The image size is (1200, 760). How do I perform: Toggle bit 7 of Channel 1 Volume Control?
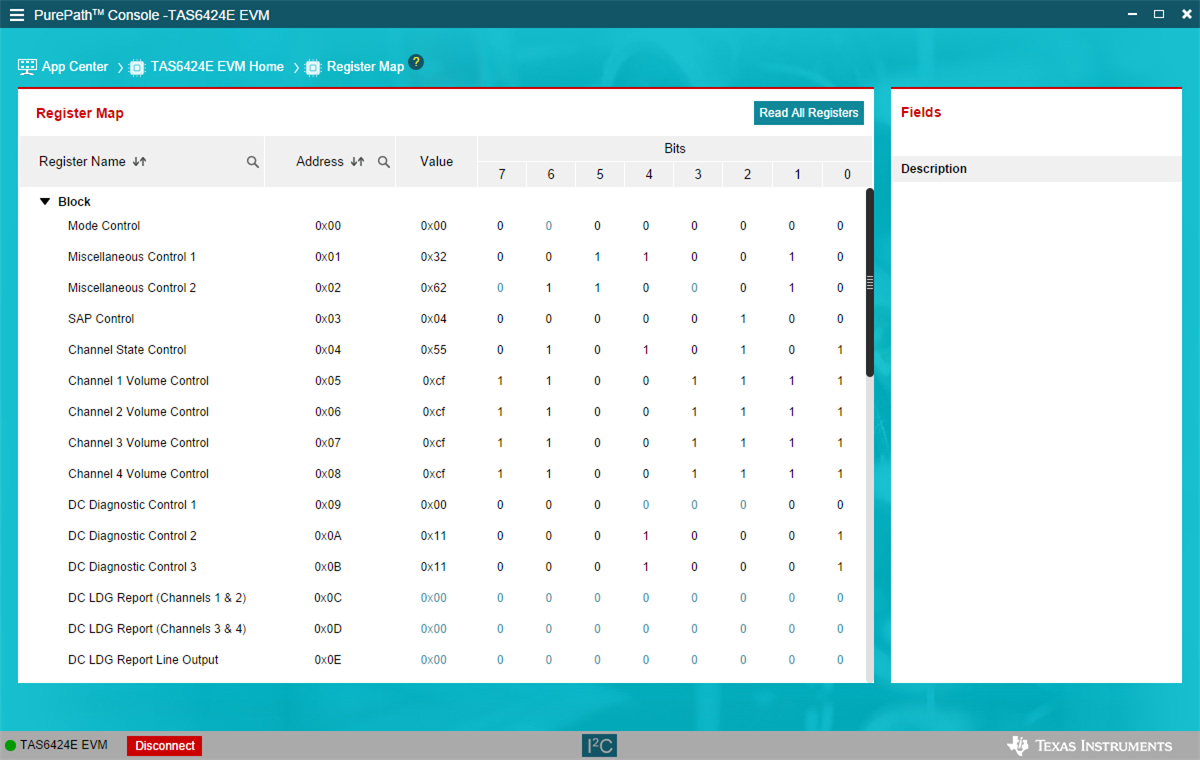coord(500,380)
